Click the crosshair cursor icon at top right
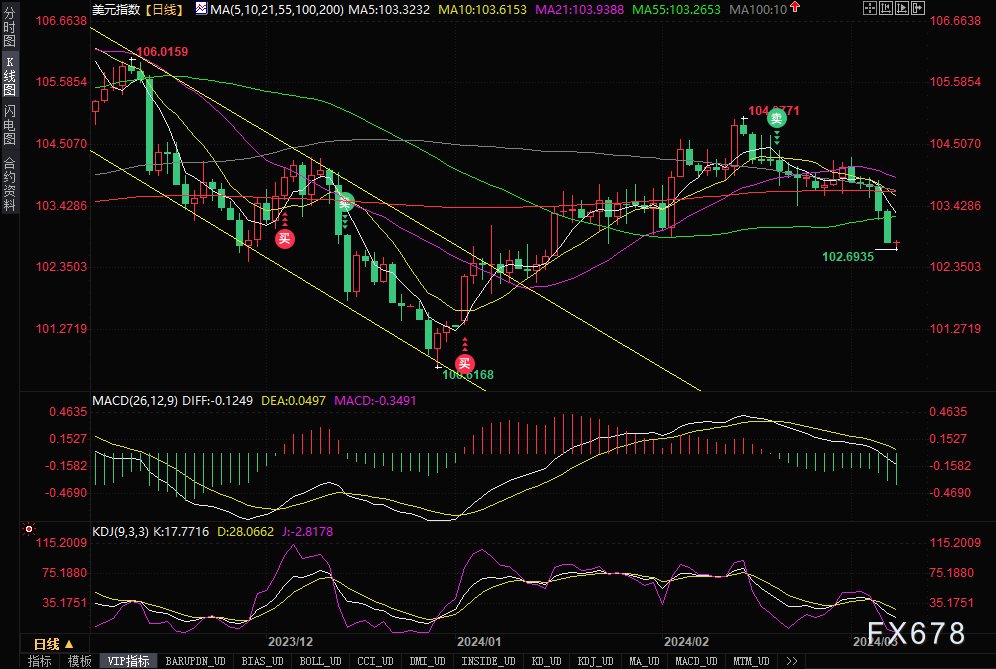The image size is (996, 669). tap(870, 8)
